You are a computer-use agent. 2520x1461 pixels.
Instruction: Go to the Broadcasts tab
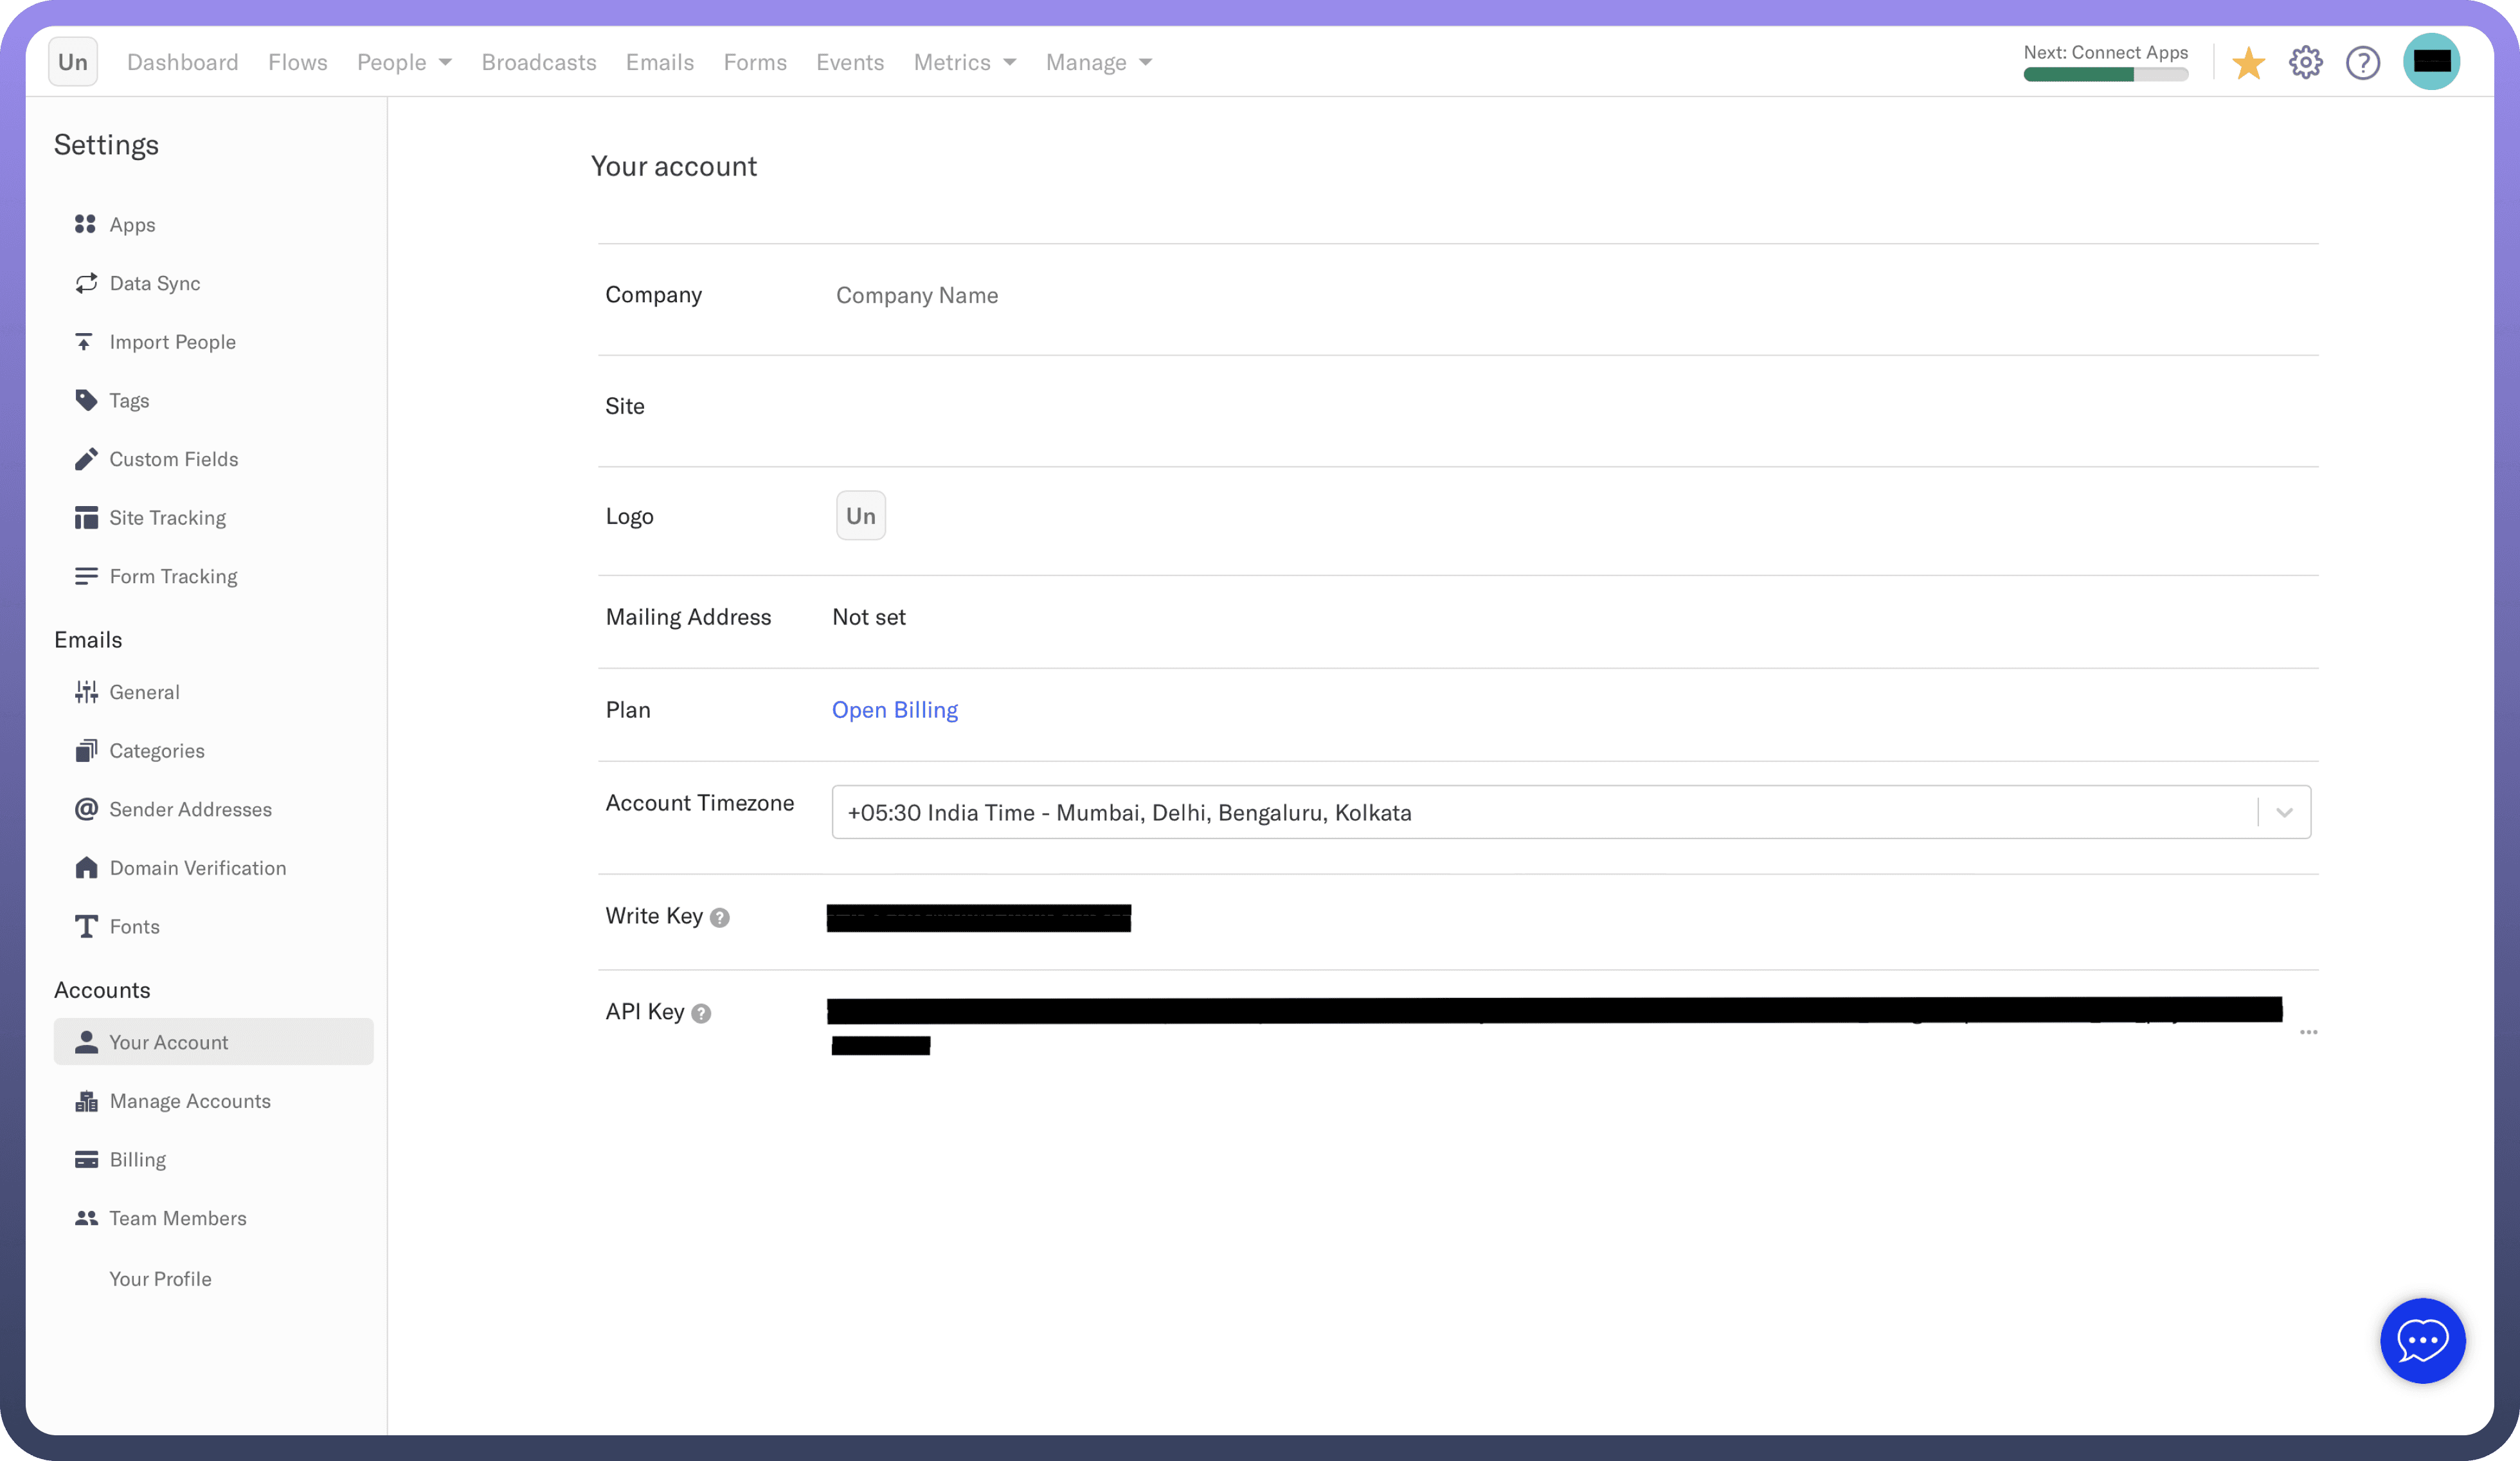coord(539,62)
